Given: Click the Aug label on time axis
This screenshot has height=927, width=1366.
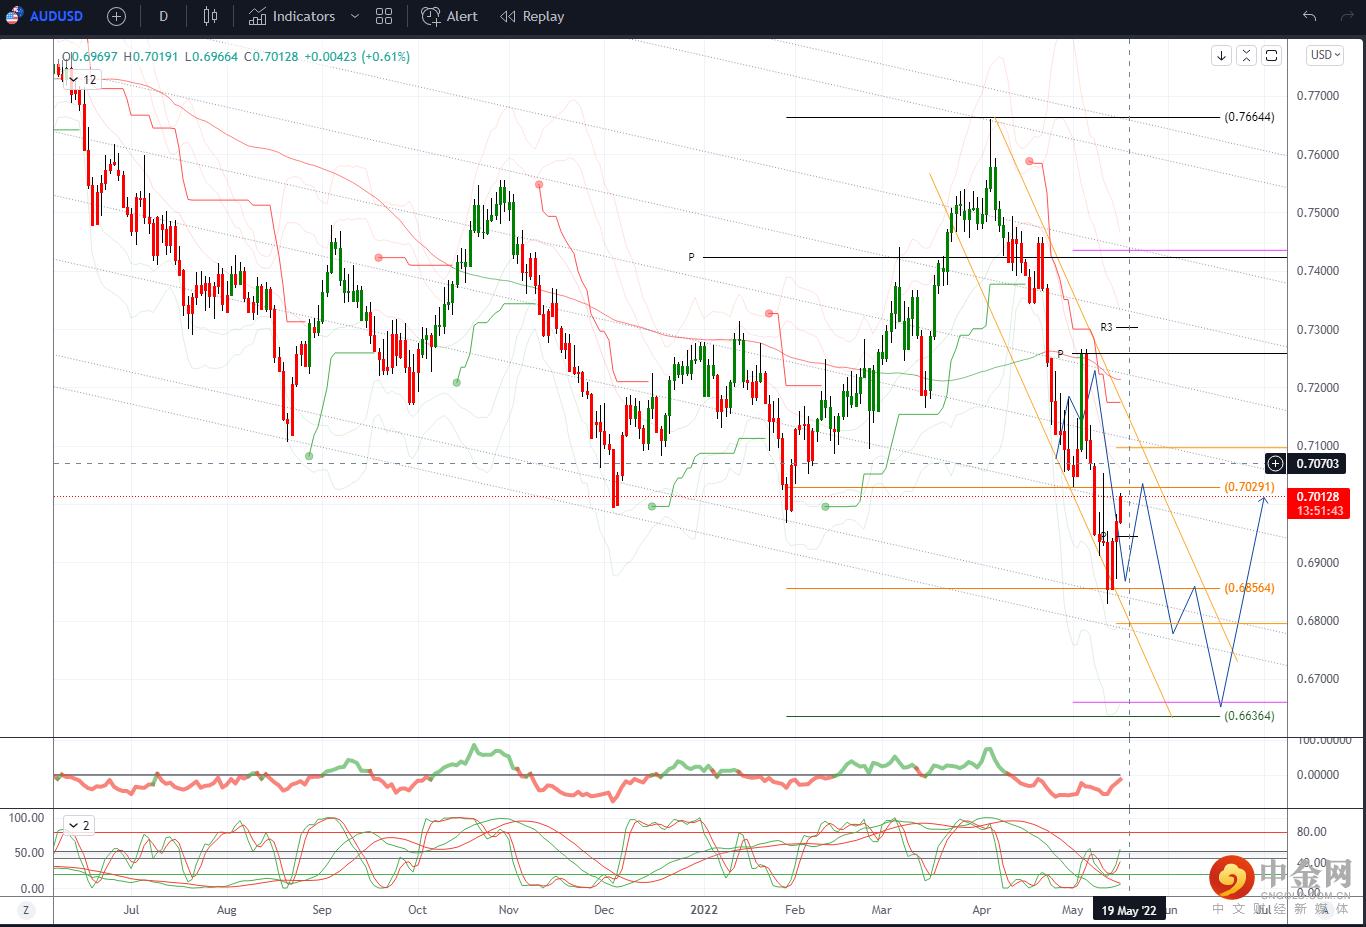Looking at the screenshot, I should click(x=227, y=910).
